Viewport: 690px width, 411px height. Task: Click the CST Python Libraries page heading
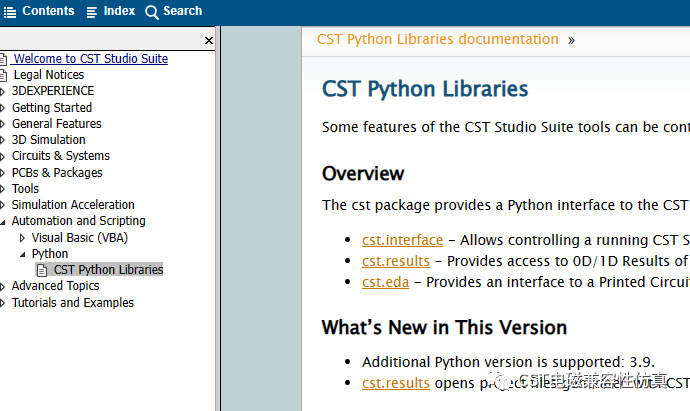pyautogui.click(x=425, y=89)
